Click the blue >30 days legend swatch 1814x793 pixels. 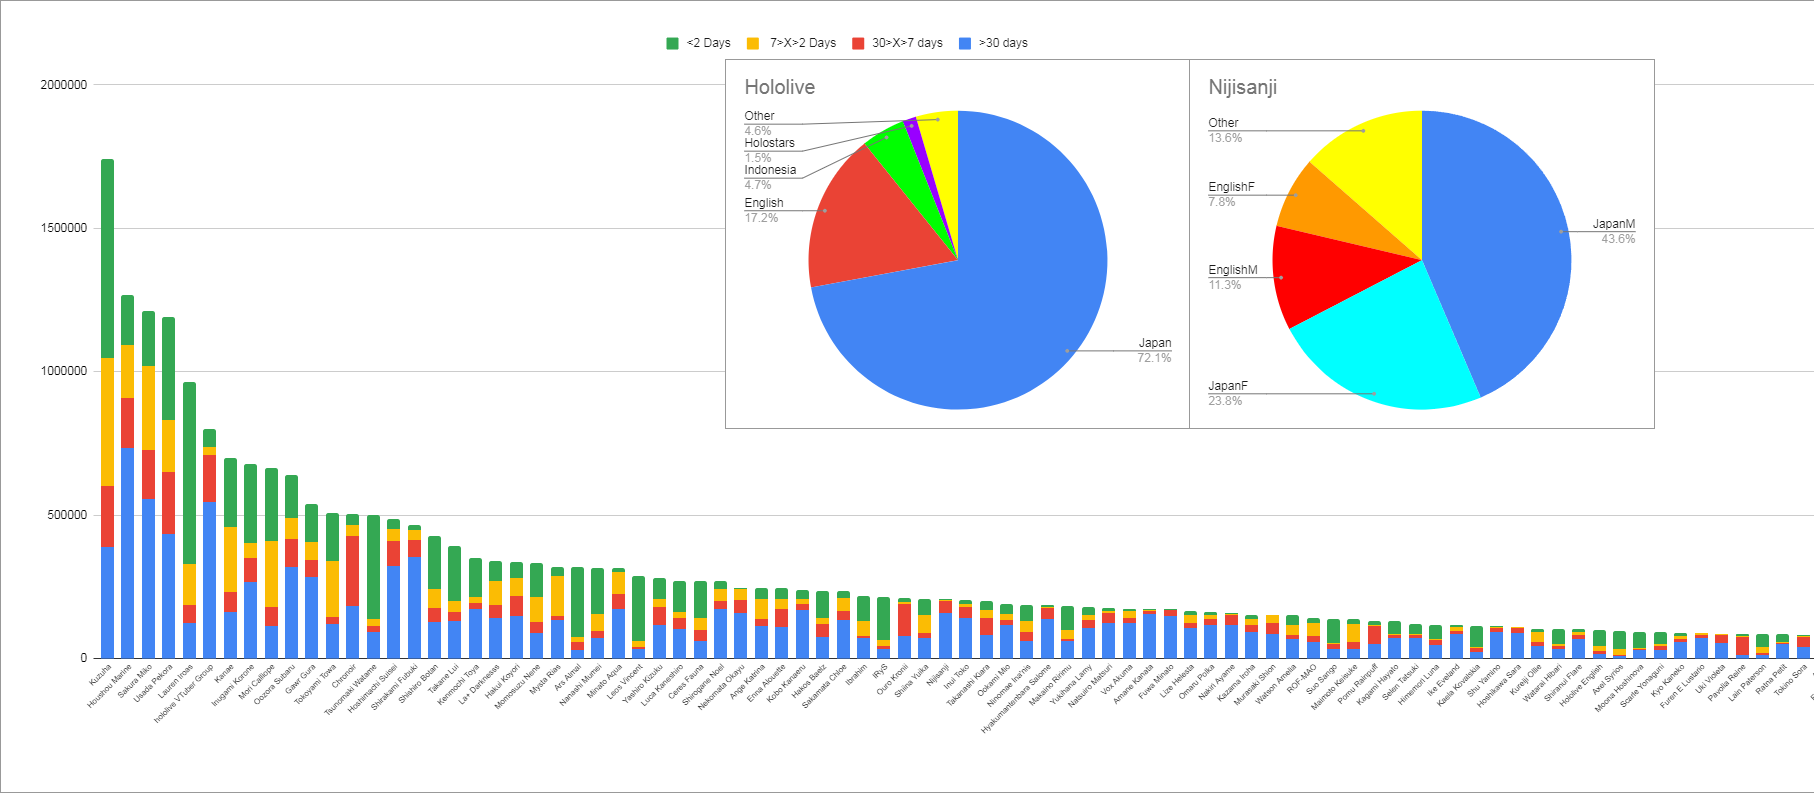965,43
